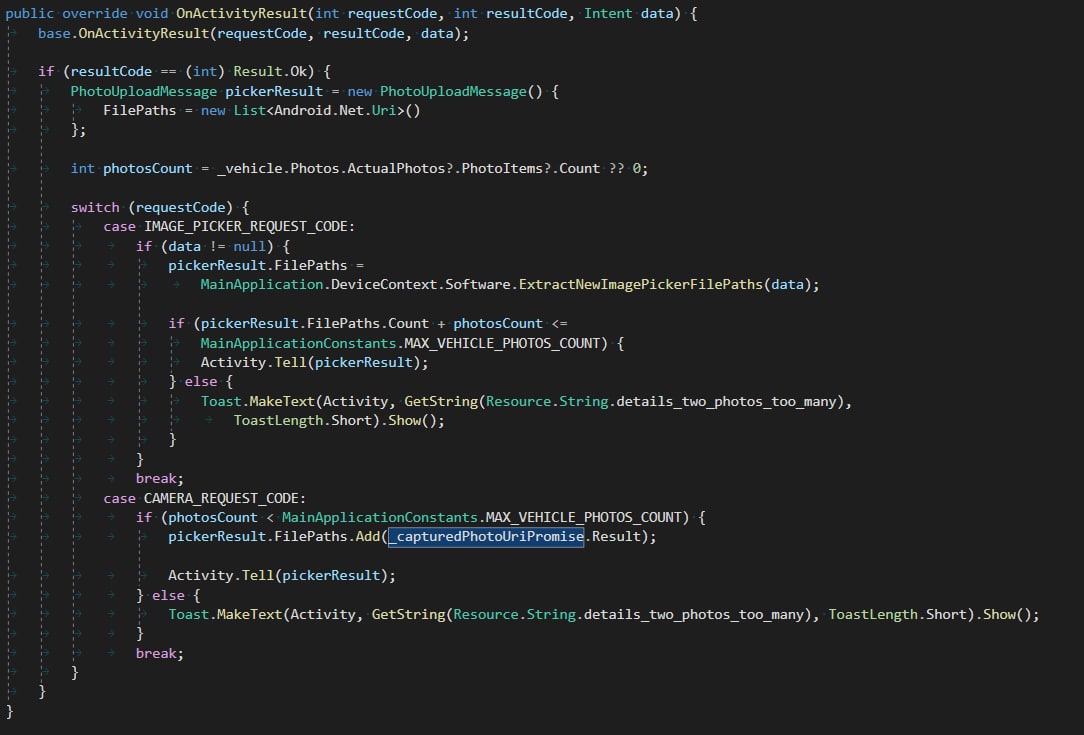Click the 'ActualPhotos' property name

click(x=396, y=169)
